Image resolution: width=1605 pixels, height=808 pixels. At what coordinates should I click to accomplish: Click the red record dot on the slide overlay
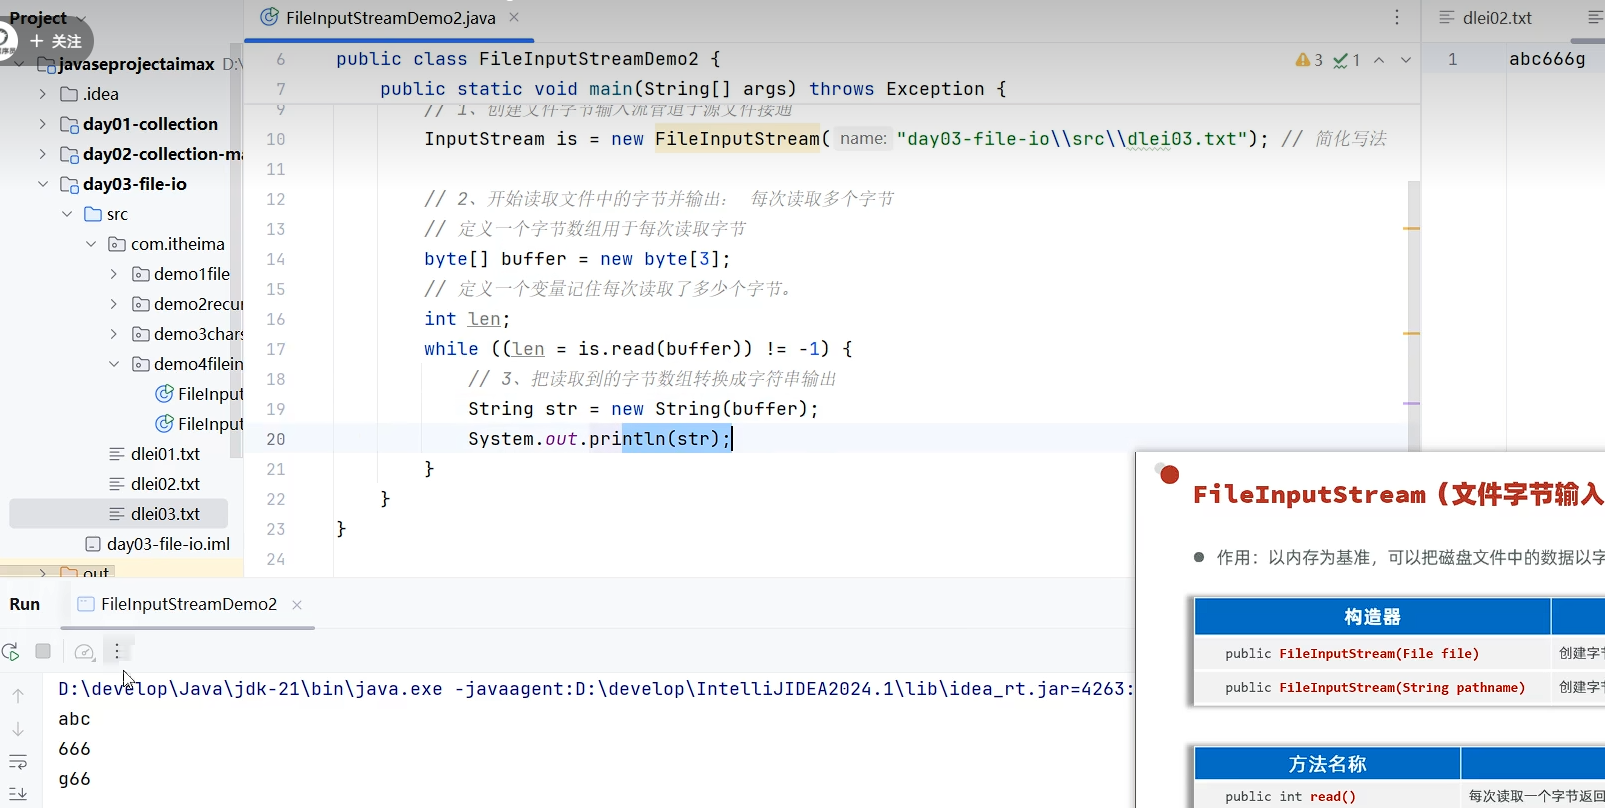1169,474
